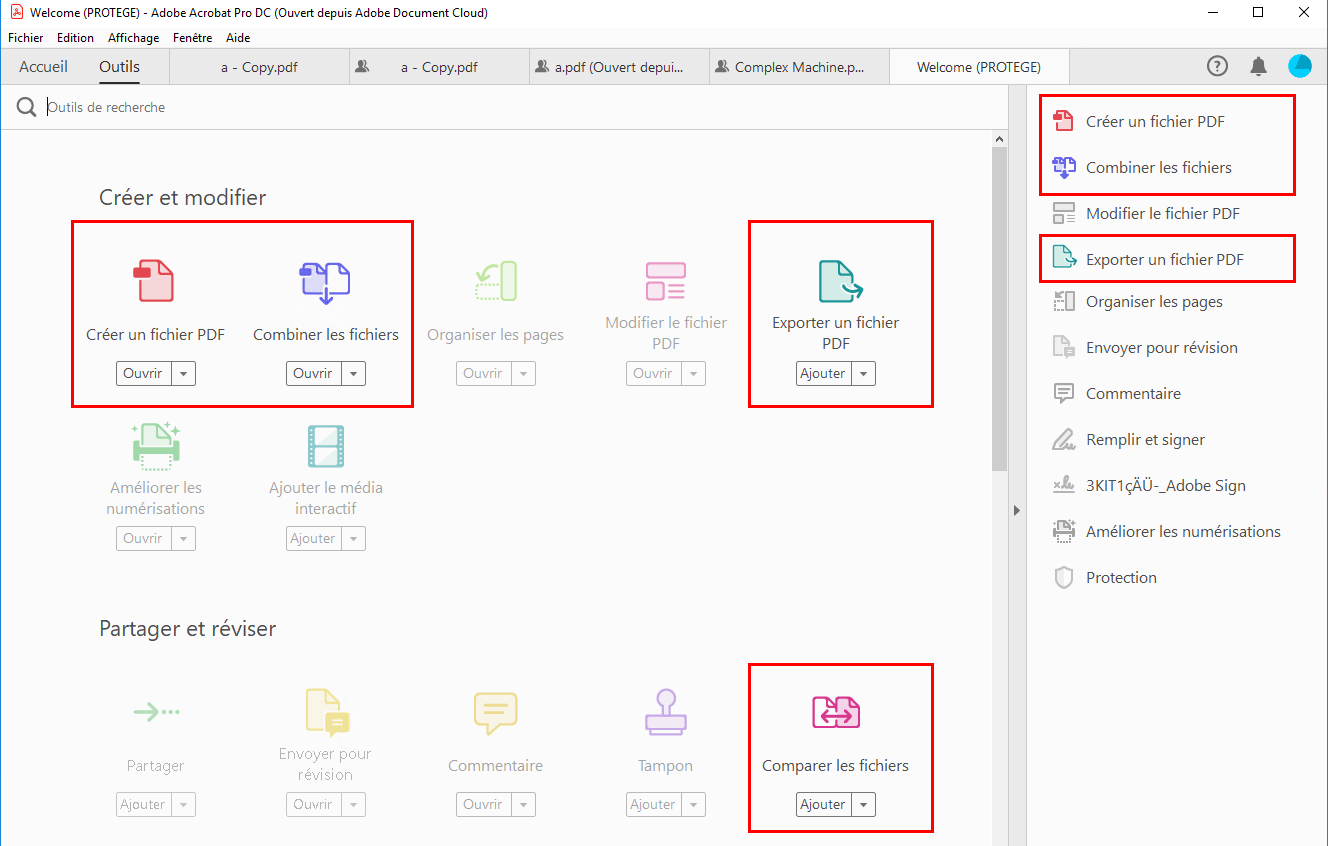Open the dropdown arrow under Organiser les pages

click(523, 373)
